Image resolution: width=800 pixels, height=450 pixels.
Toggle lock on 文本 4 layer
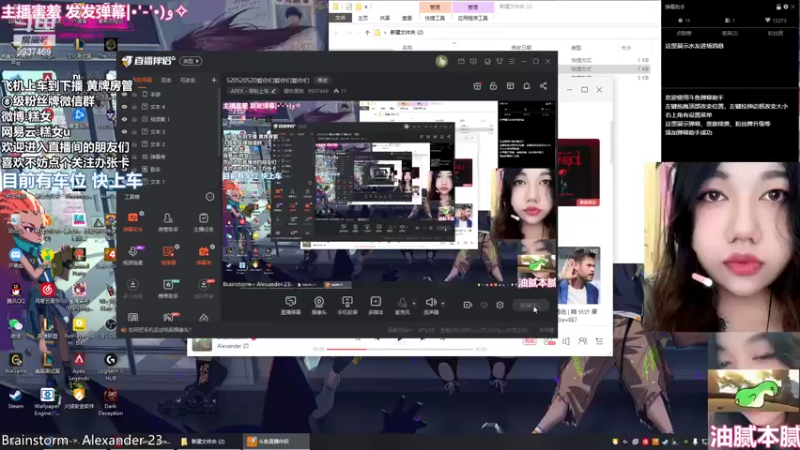tap(135, 107)
